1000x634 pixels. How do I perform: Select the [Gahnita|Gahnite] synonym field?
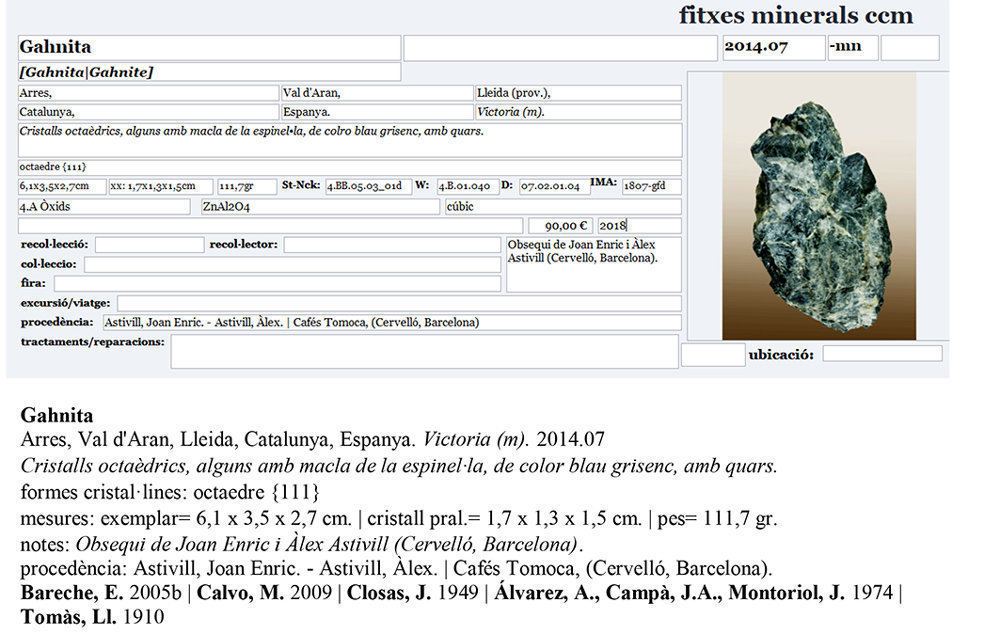point(209,71)
